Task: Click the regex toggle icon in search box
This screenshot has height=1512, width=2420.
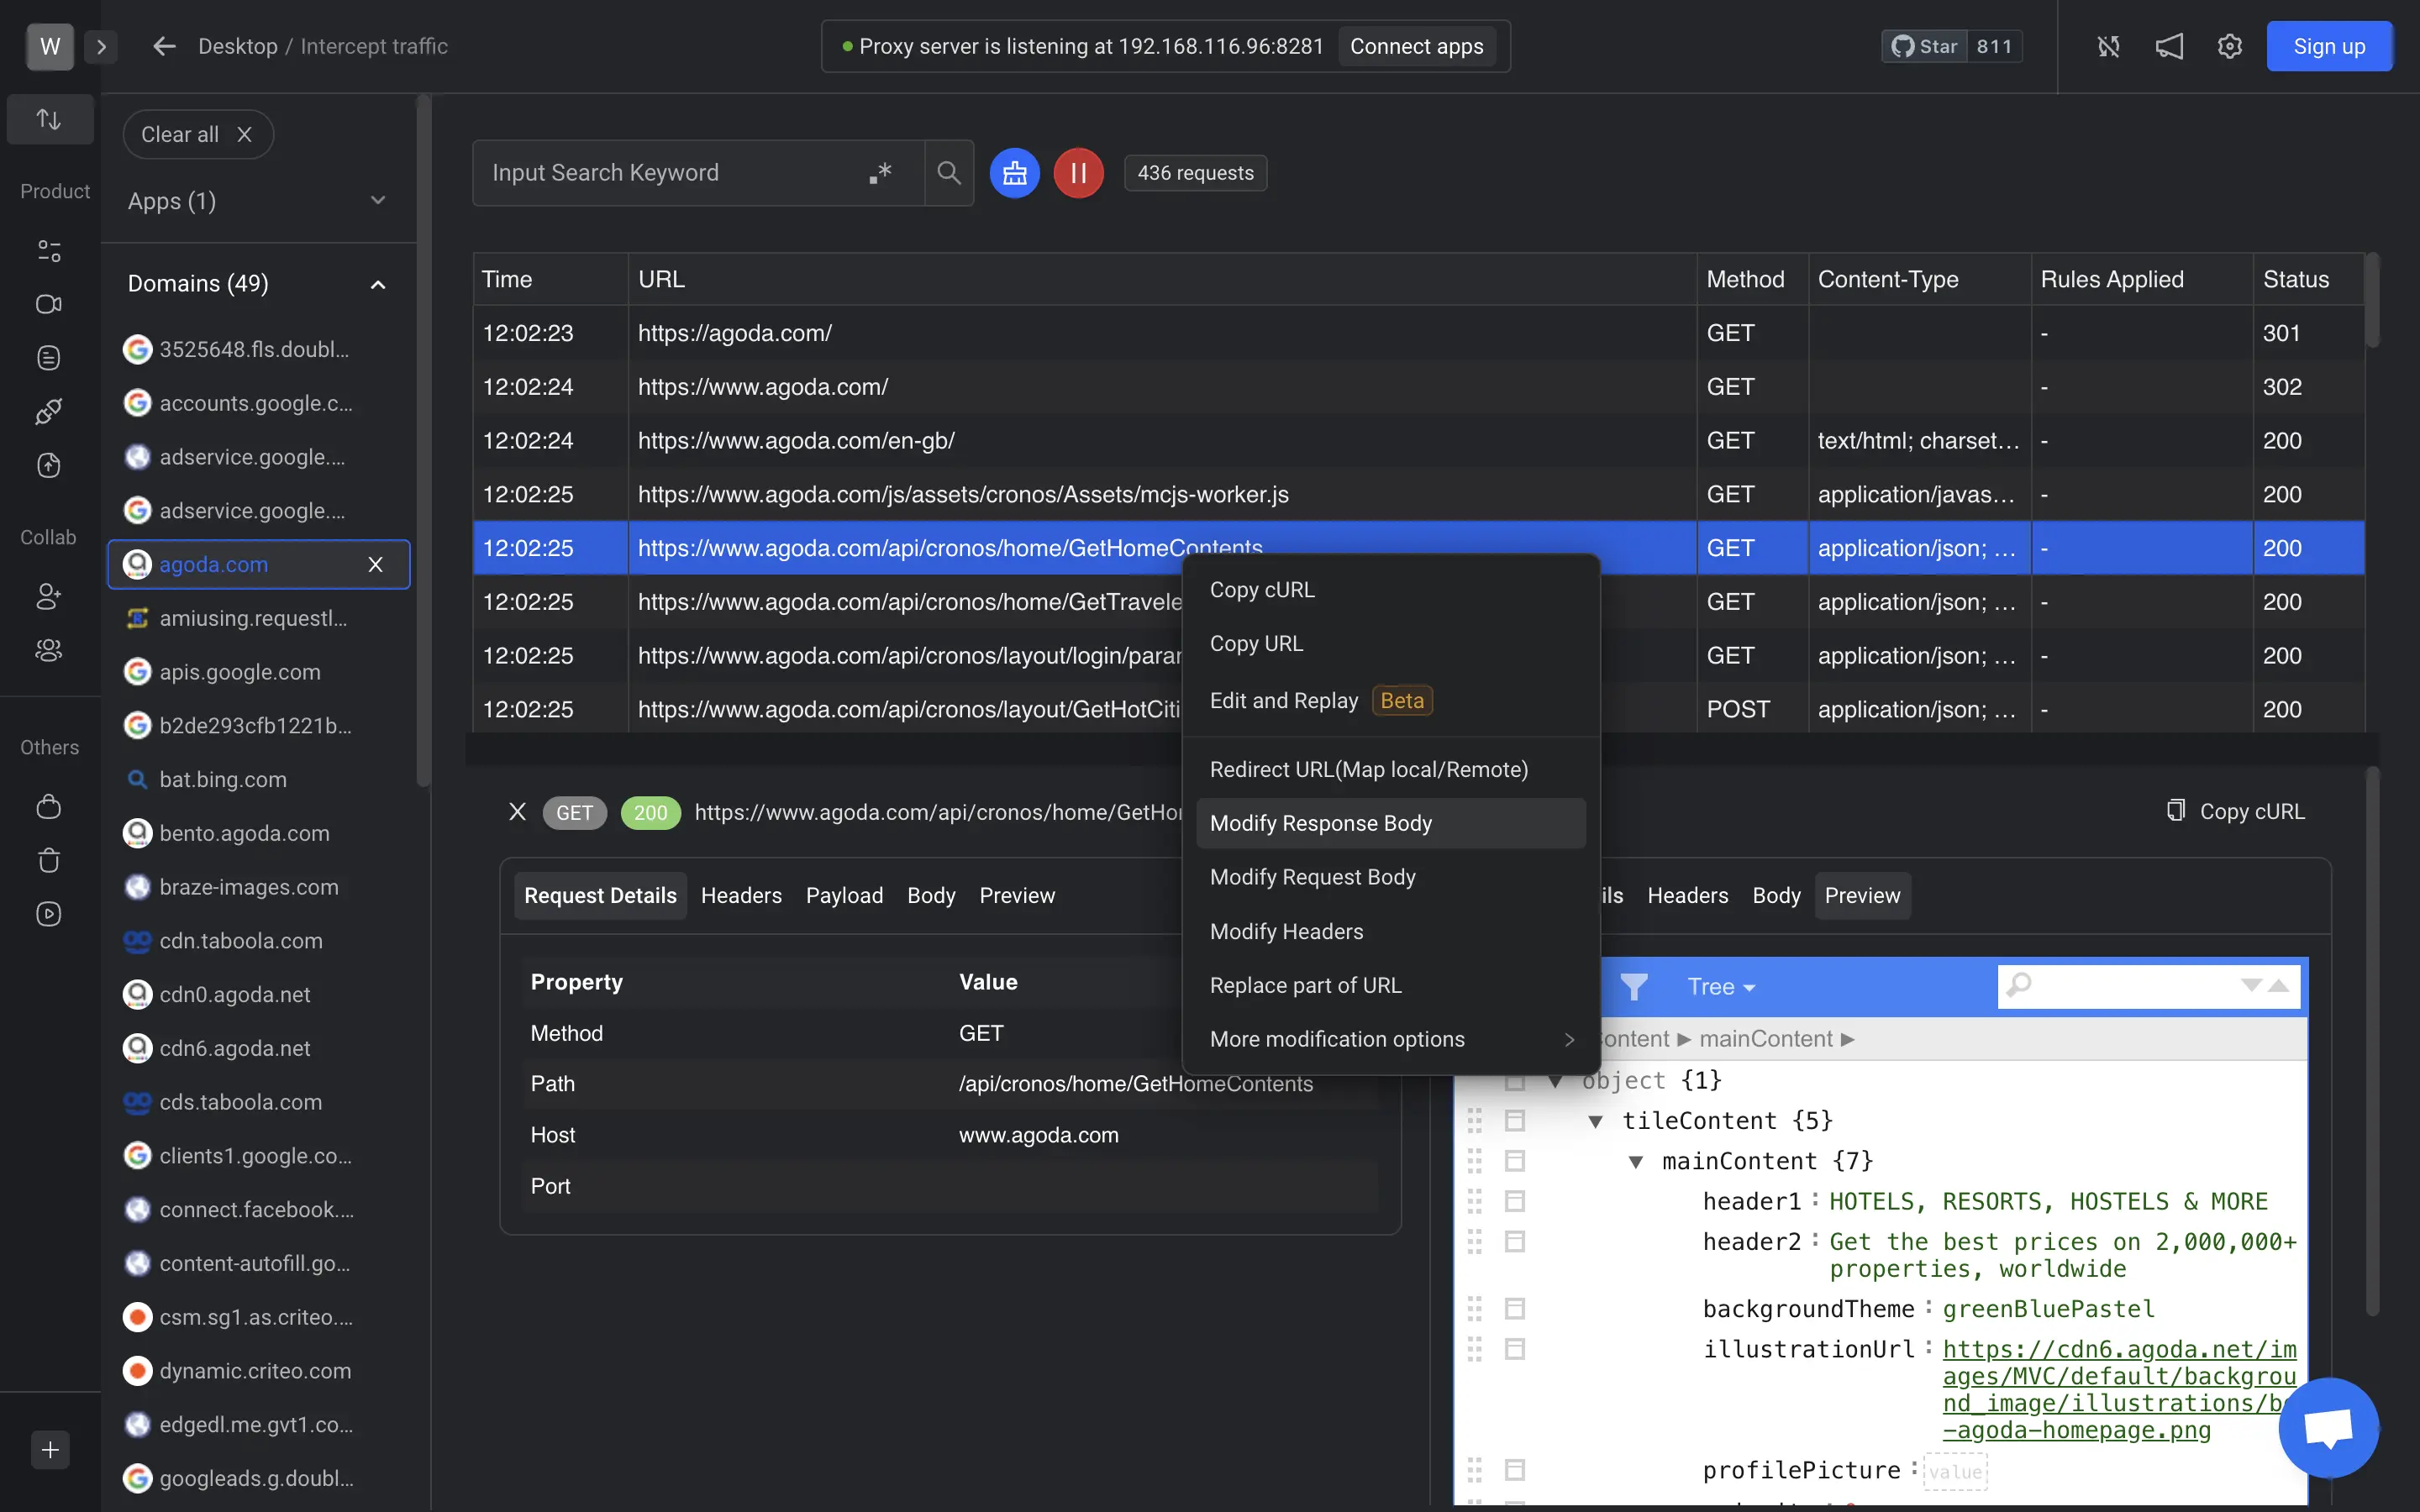Action: (x=880, y=172)
